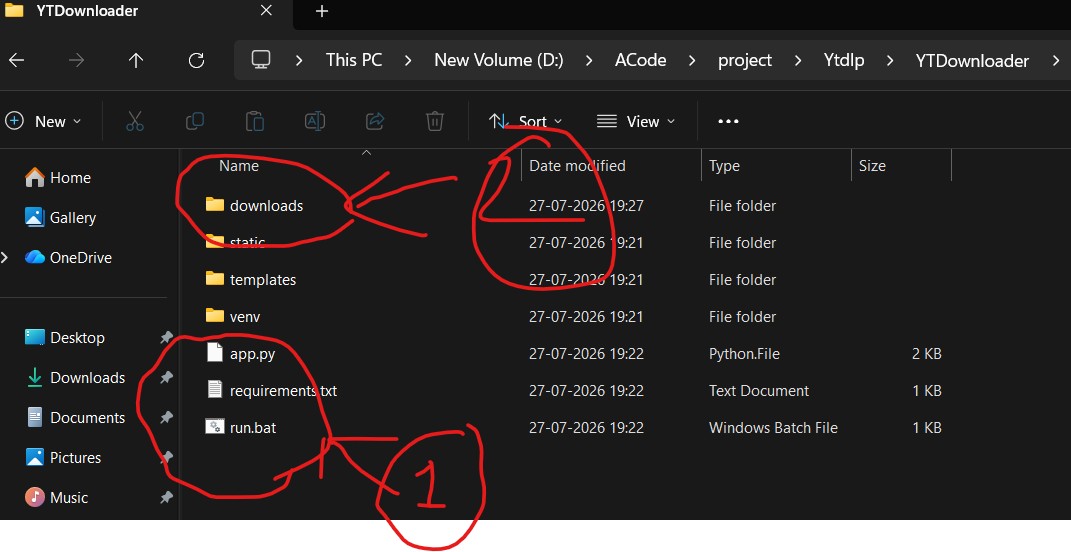Click YTDownloader in breadcrumb path
The image size is (1071, 552).
[972, 61]
